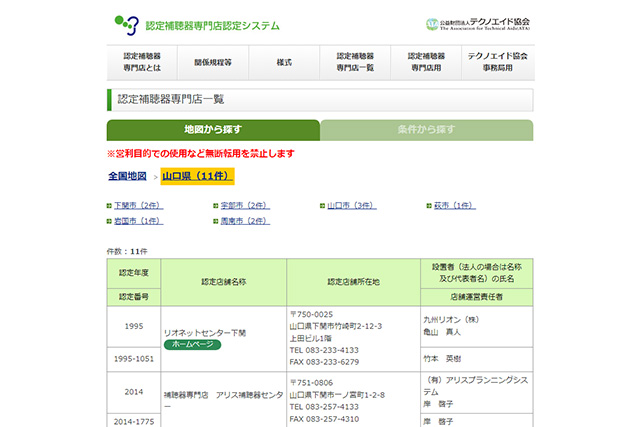The width and height of the screenshot is (640, 427).
Task: Click the green plus icon beside 岩国市
Action: (110, 220)
